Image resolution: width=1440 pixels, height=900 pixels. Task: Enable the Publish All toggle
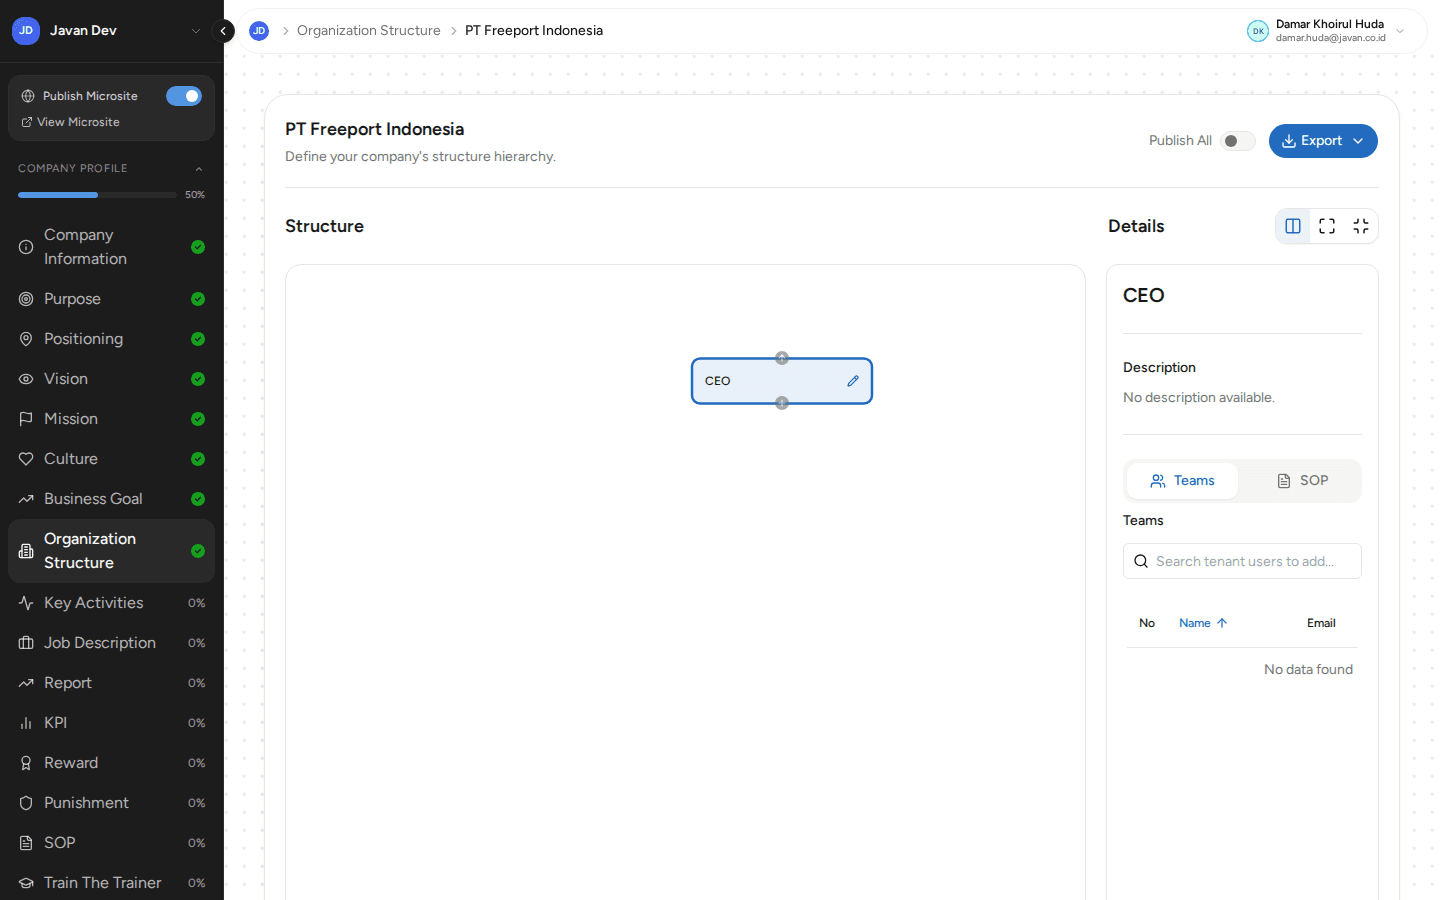point(1238,141)
